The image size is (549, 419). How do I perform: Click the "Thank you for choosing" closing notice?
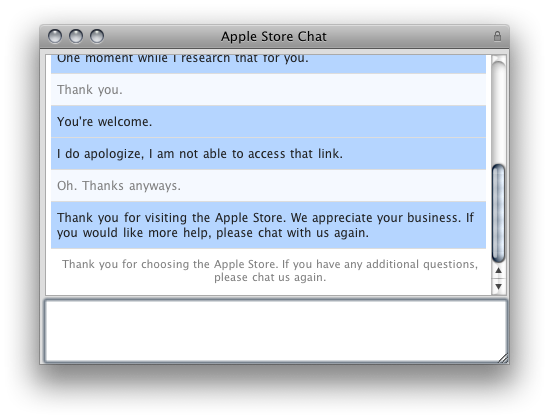tap(270, 271)
